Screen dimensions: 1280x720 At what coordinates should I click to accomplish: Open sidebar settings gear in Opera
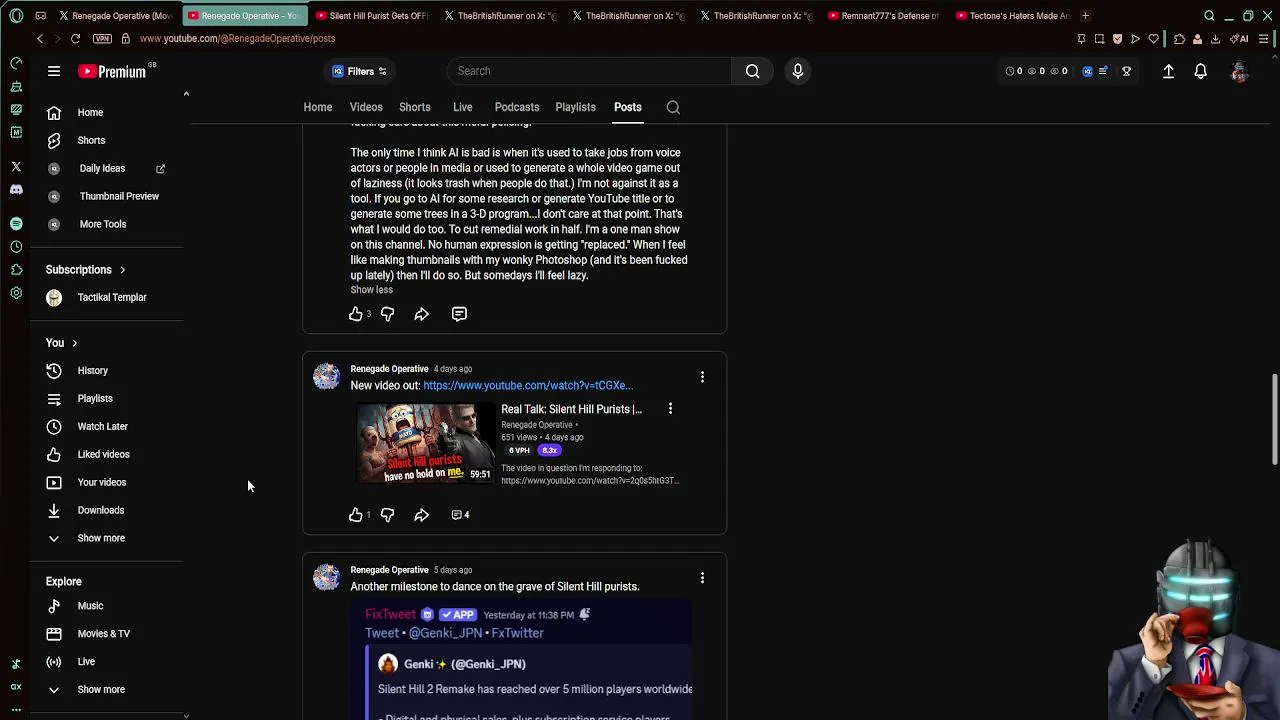click(16, 293)
